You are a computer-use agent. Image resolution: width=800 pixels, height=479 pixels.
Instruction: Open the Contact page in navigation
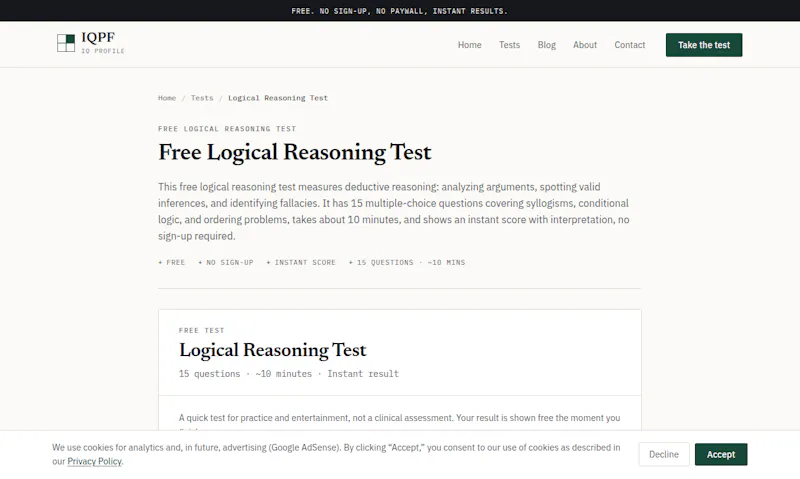pos(630,45)
